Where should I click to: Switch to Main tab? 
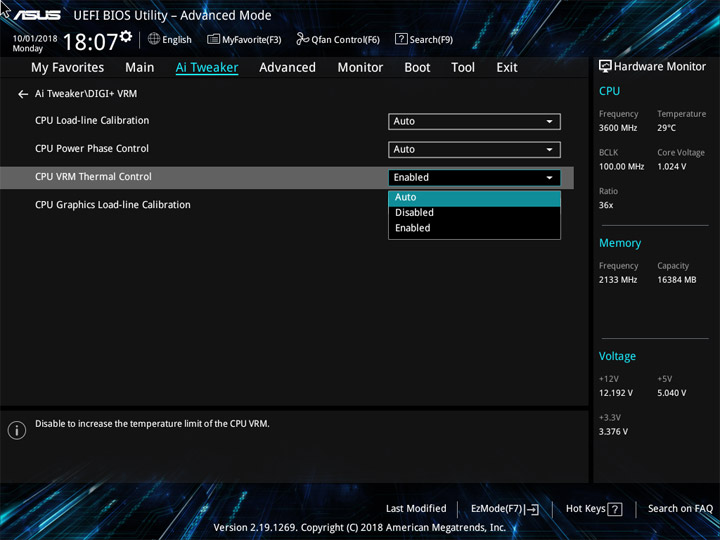(140, 68)
